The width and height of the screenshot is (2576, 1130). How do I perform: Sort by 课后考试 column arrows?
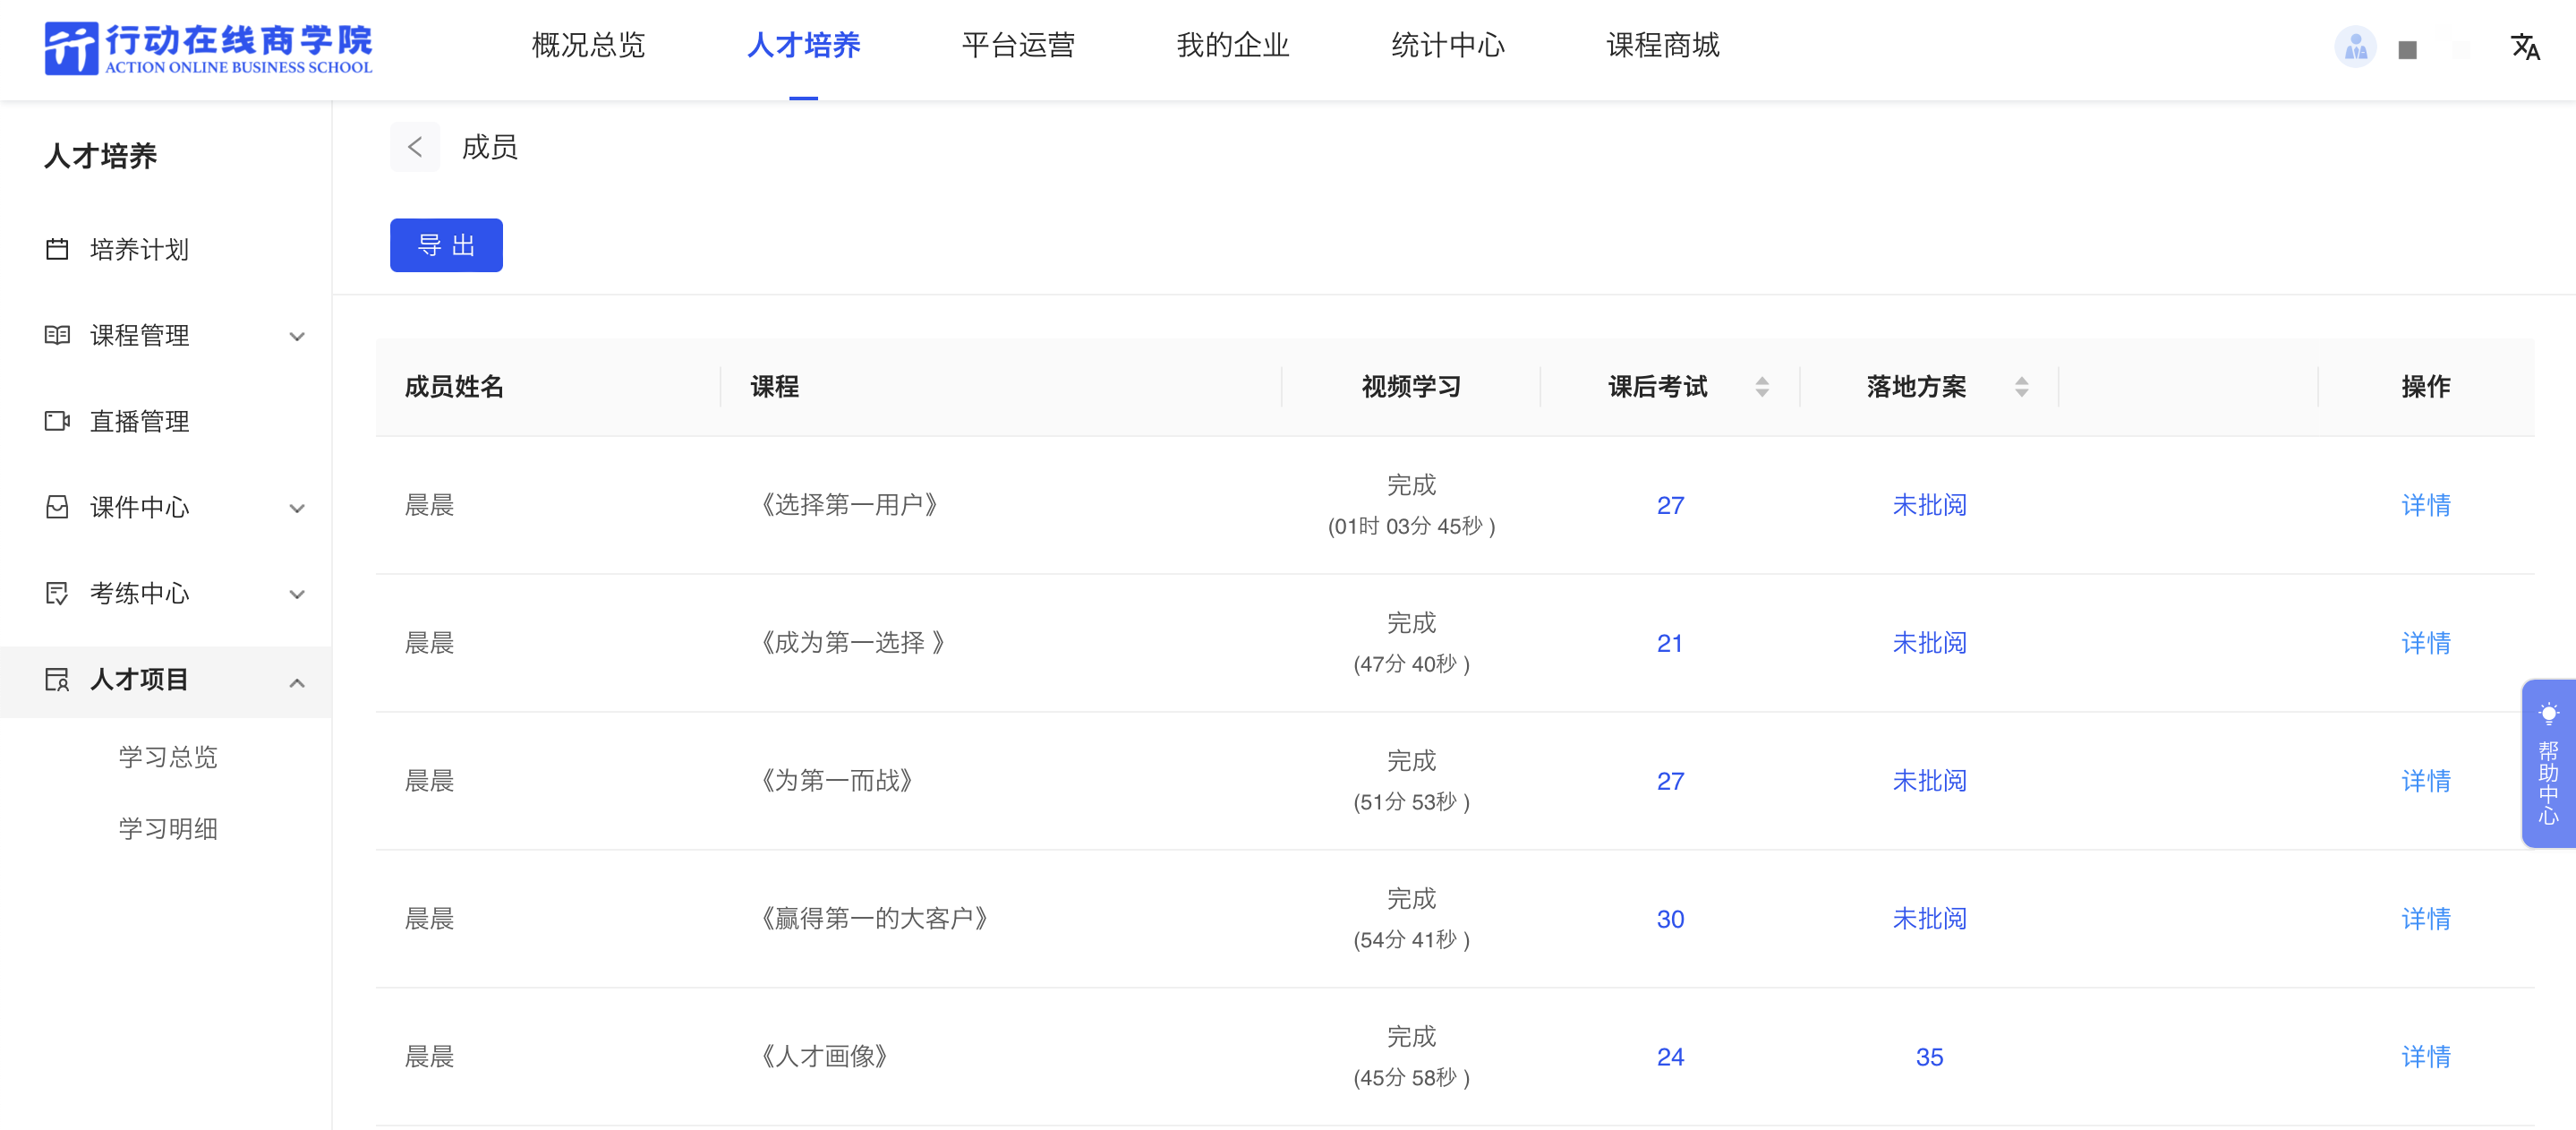point(1762,386)
